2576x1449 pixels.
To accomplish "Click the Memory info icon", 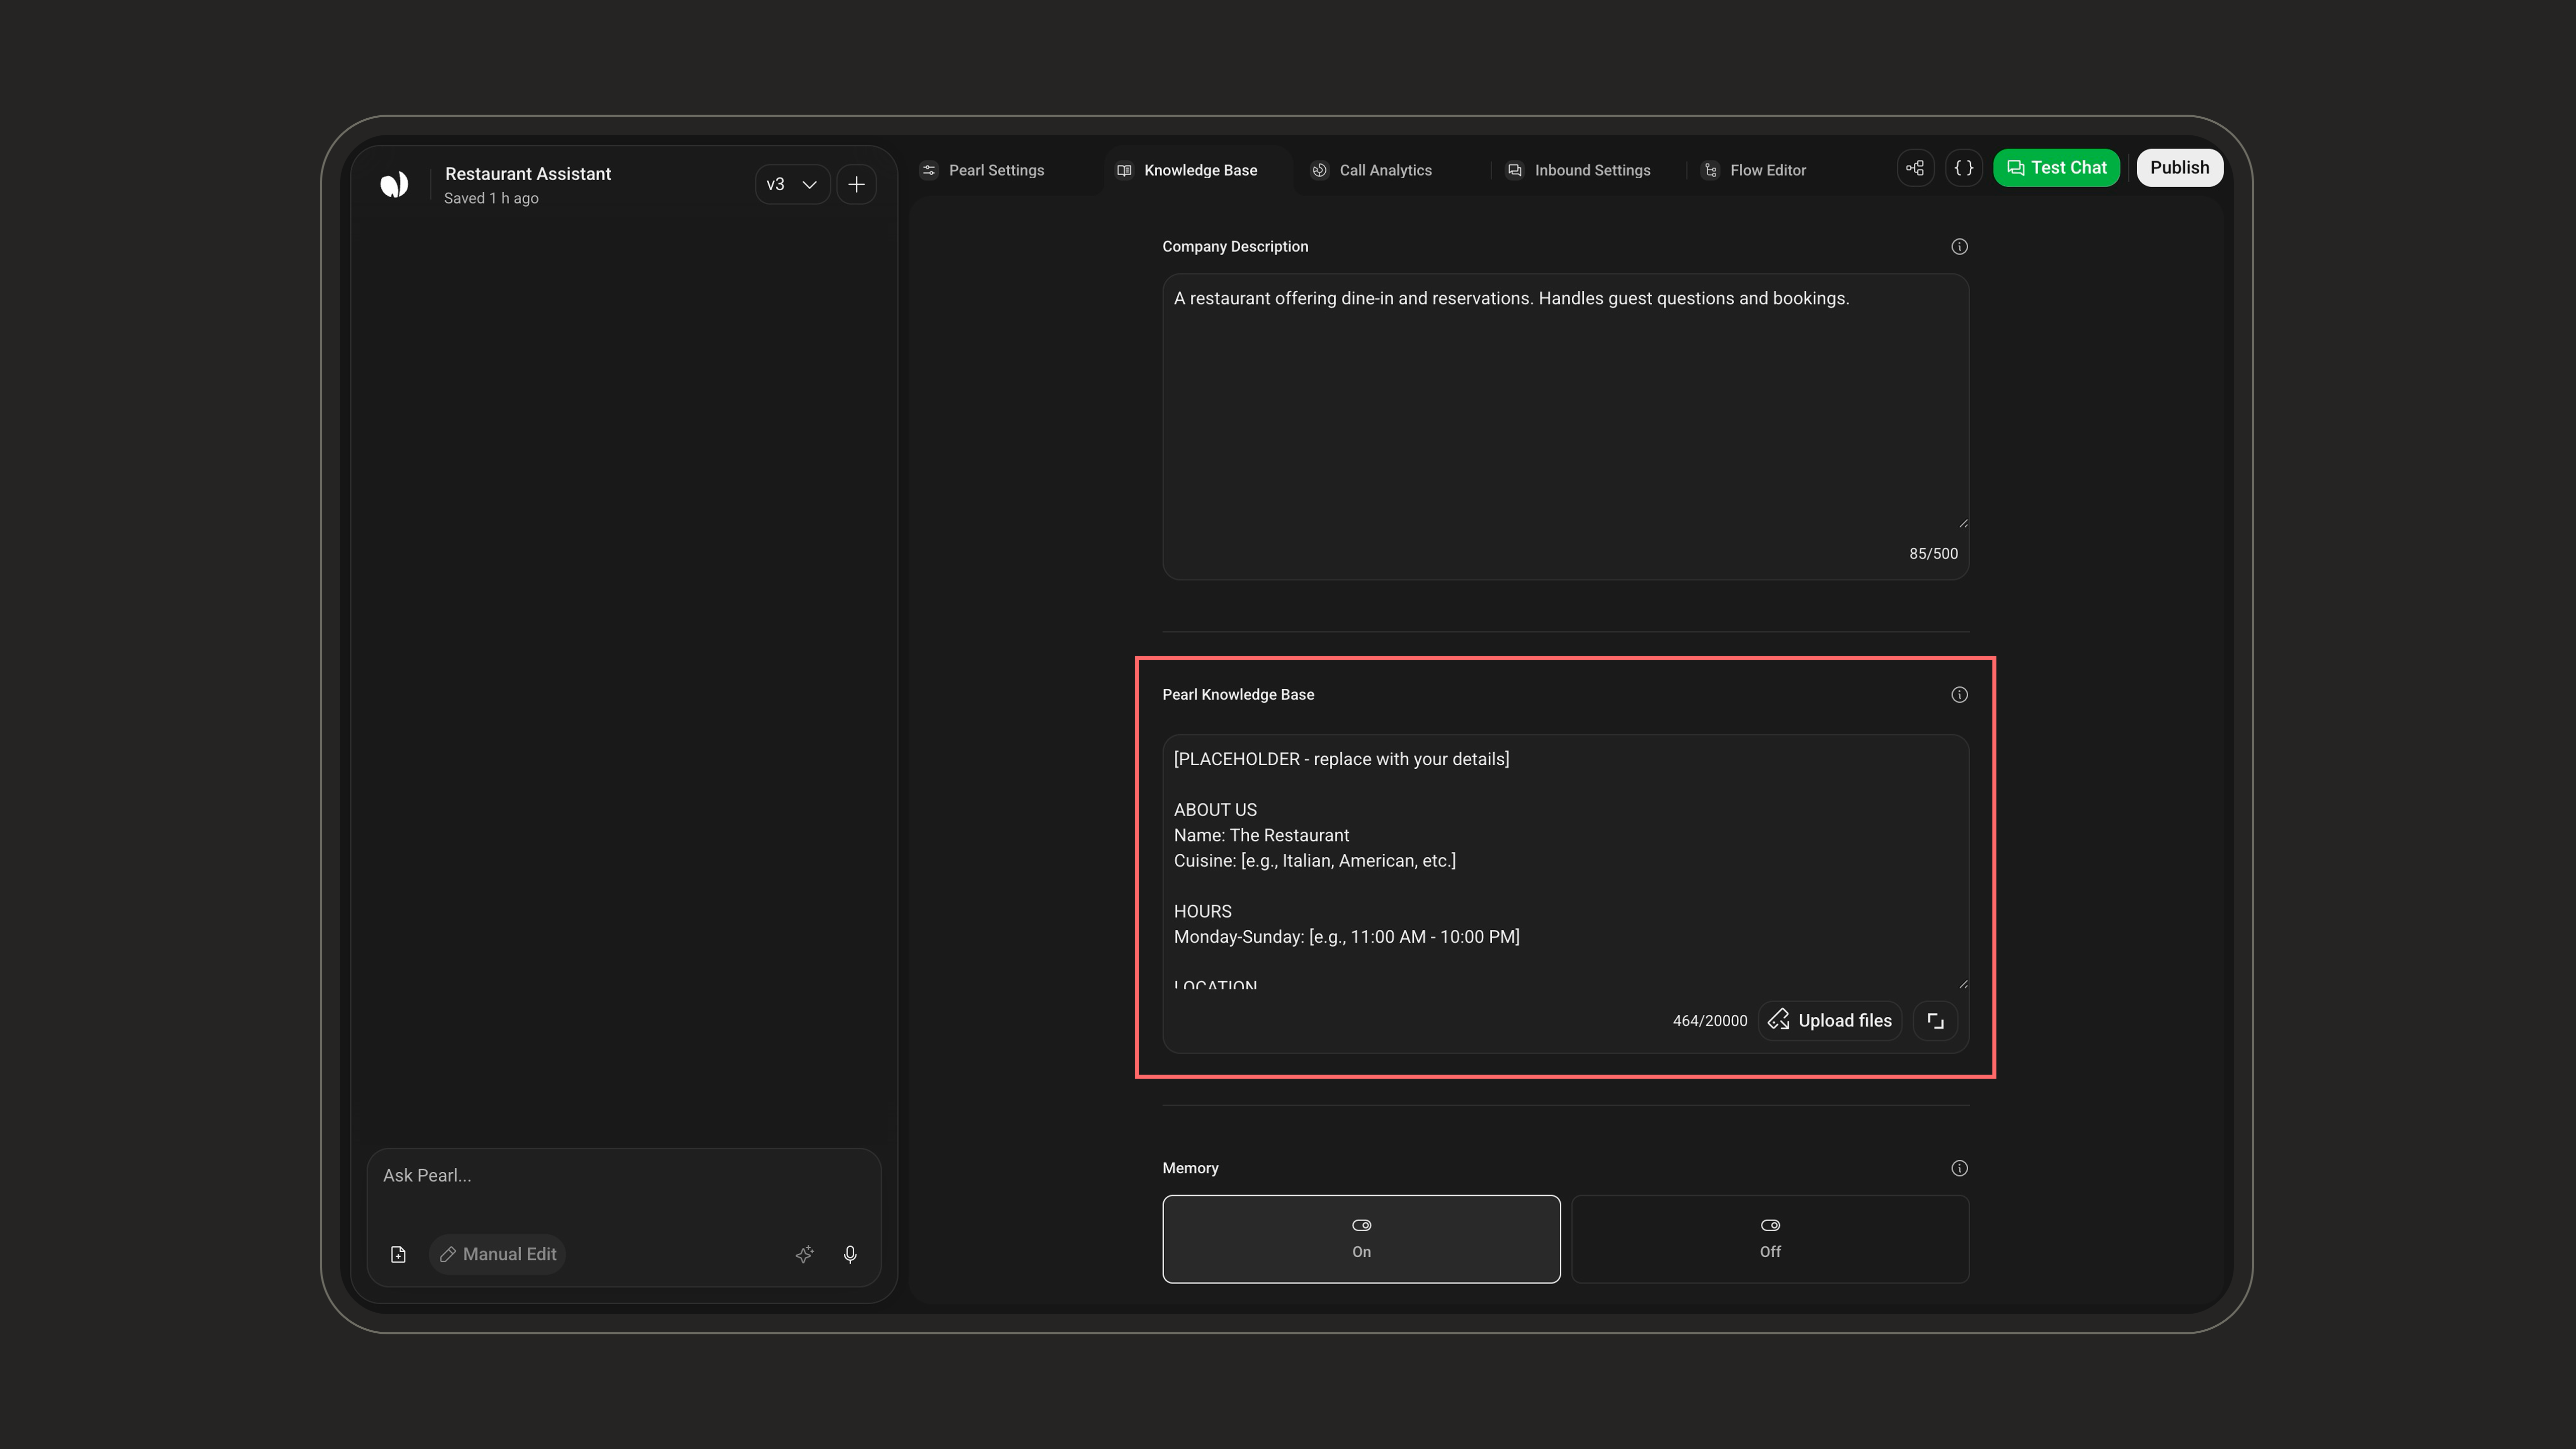I will [x=1959, y=1168].
